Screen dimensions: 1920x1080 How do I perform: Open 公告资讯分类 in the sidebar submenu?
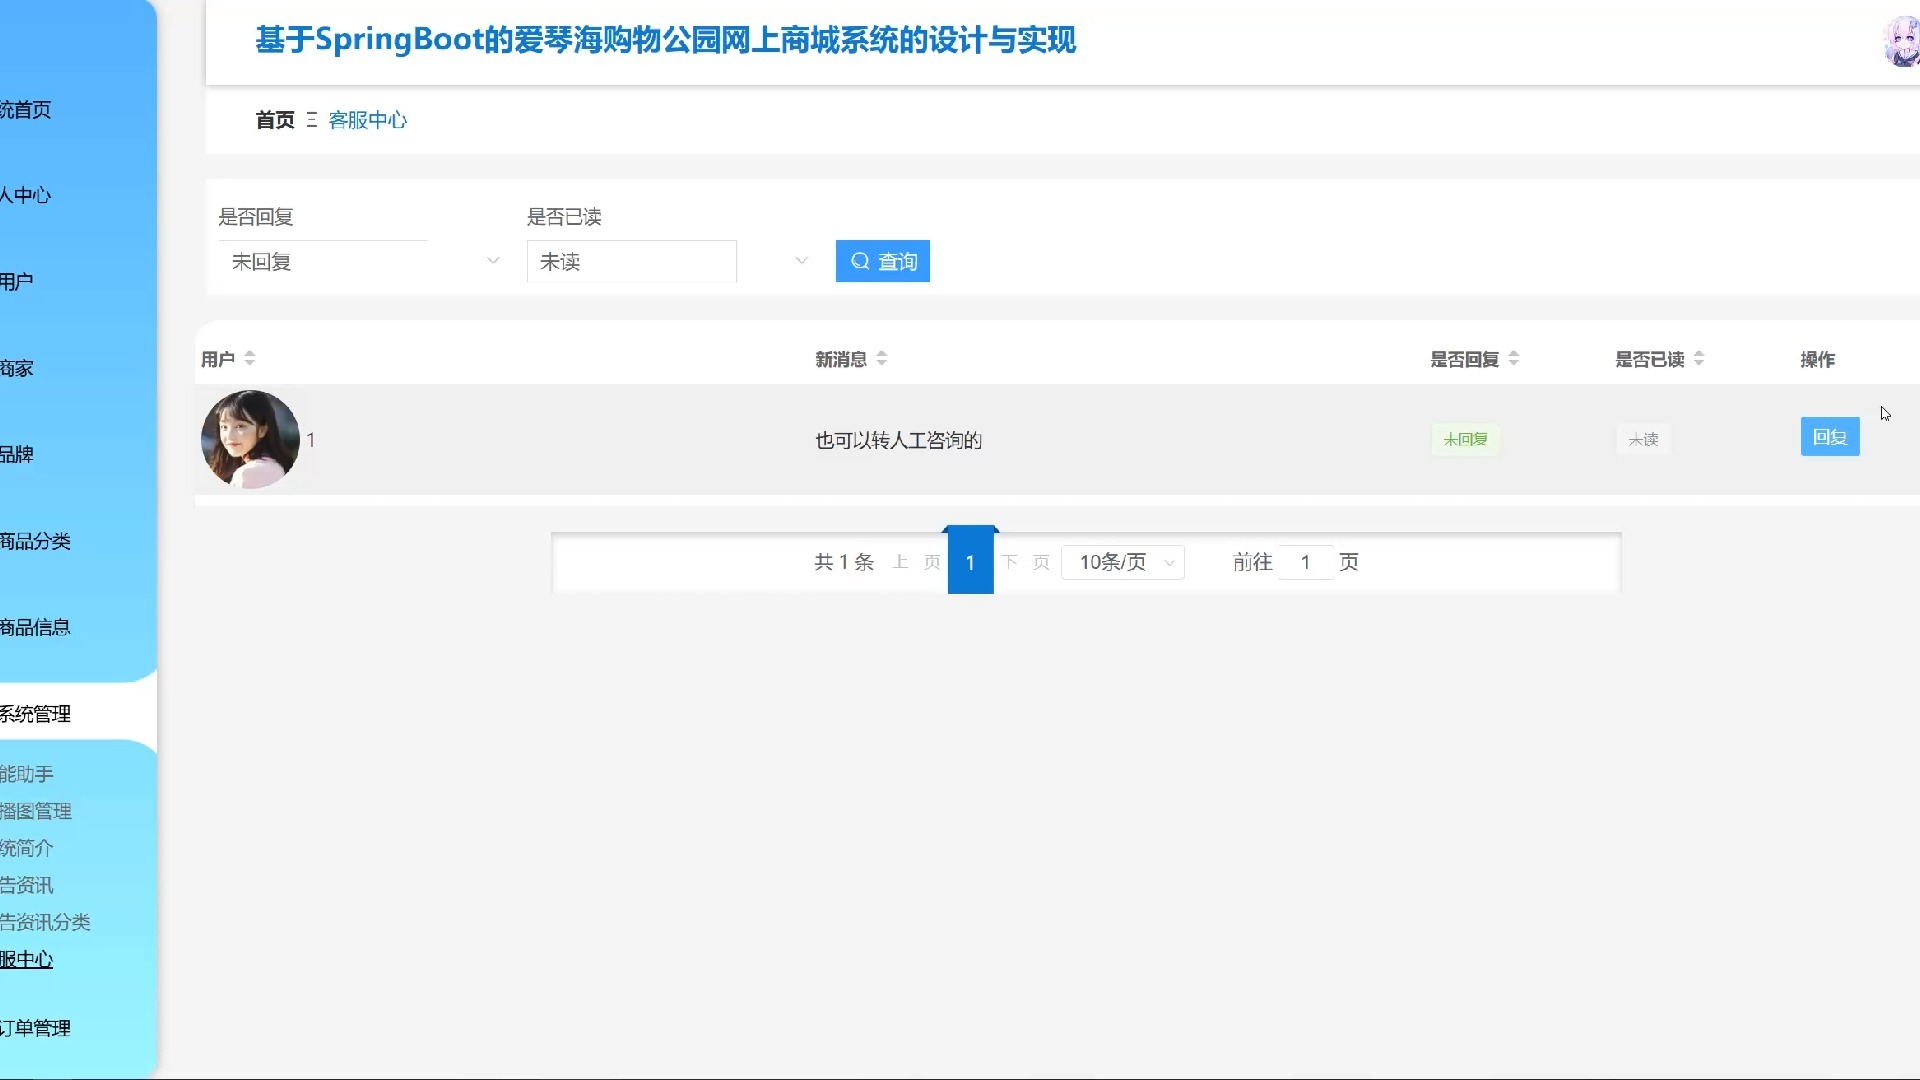45,922
